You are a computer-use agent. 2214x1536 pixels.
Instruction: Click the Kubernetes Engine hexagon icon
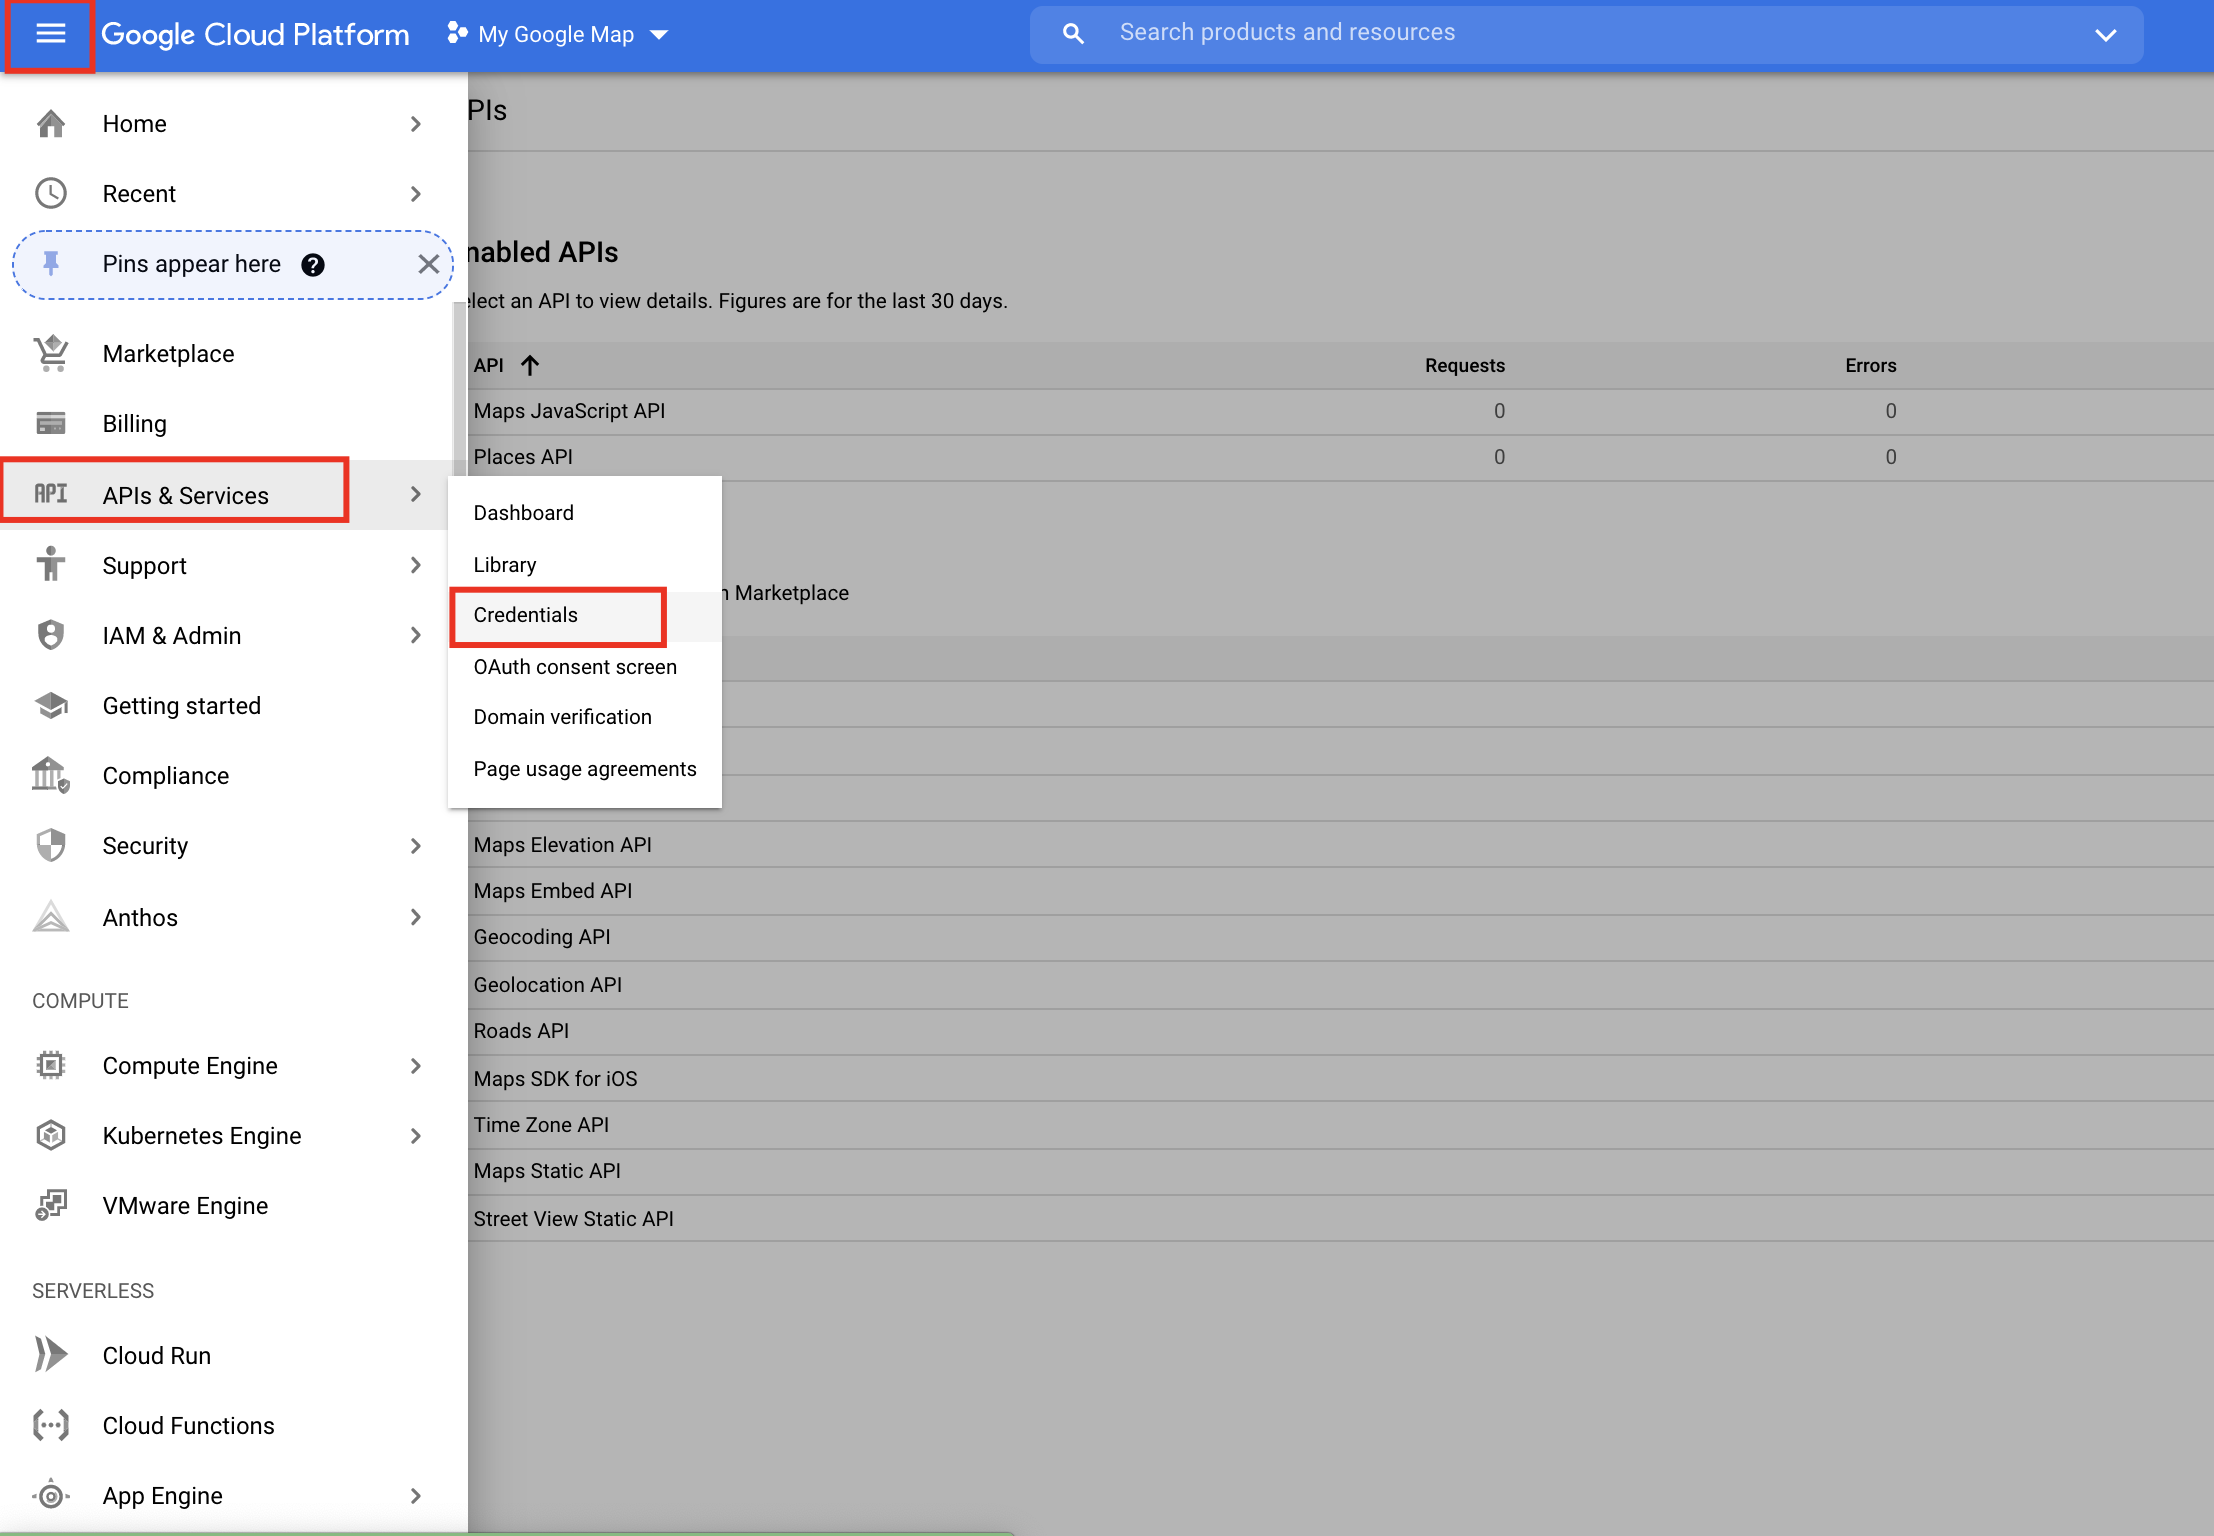51,1136
